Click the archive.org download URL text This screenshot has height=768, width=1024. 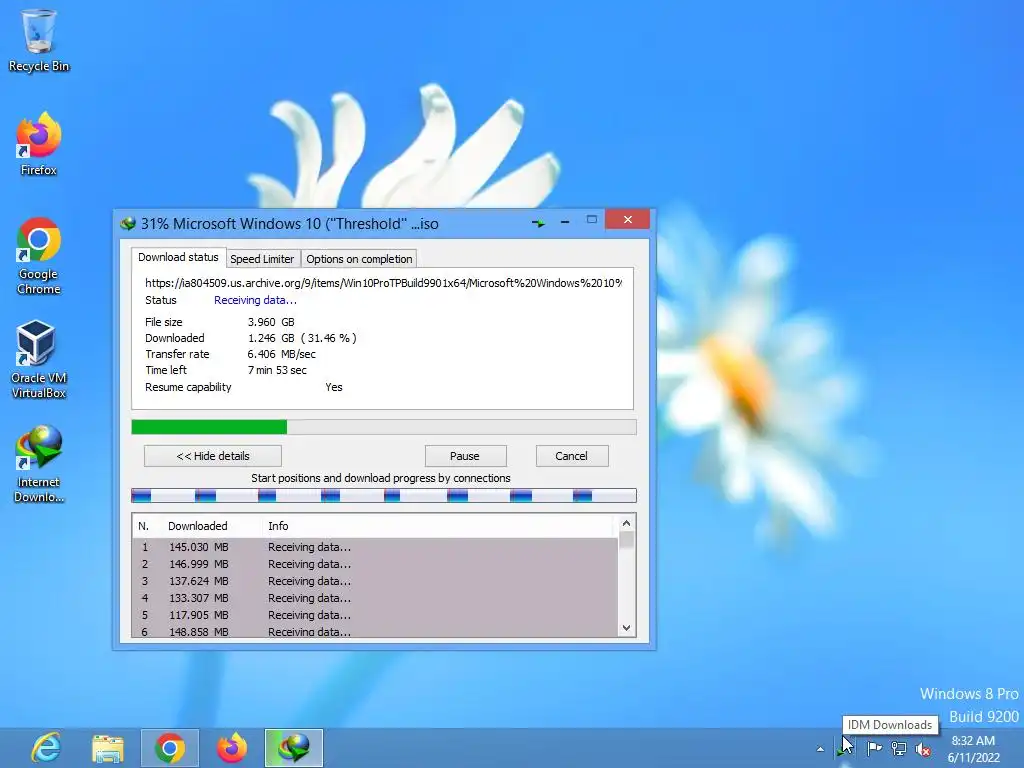tap(383, 283)
